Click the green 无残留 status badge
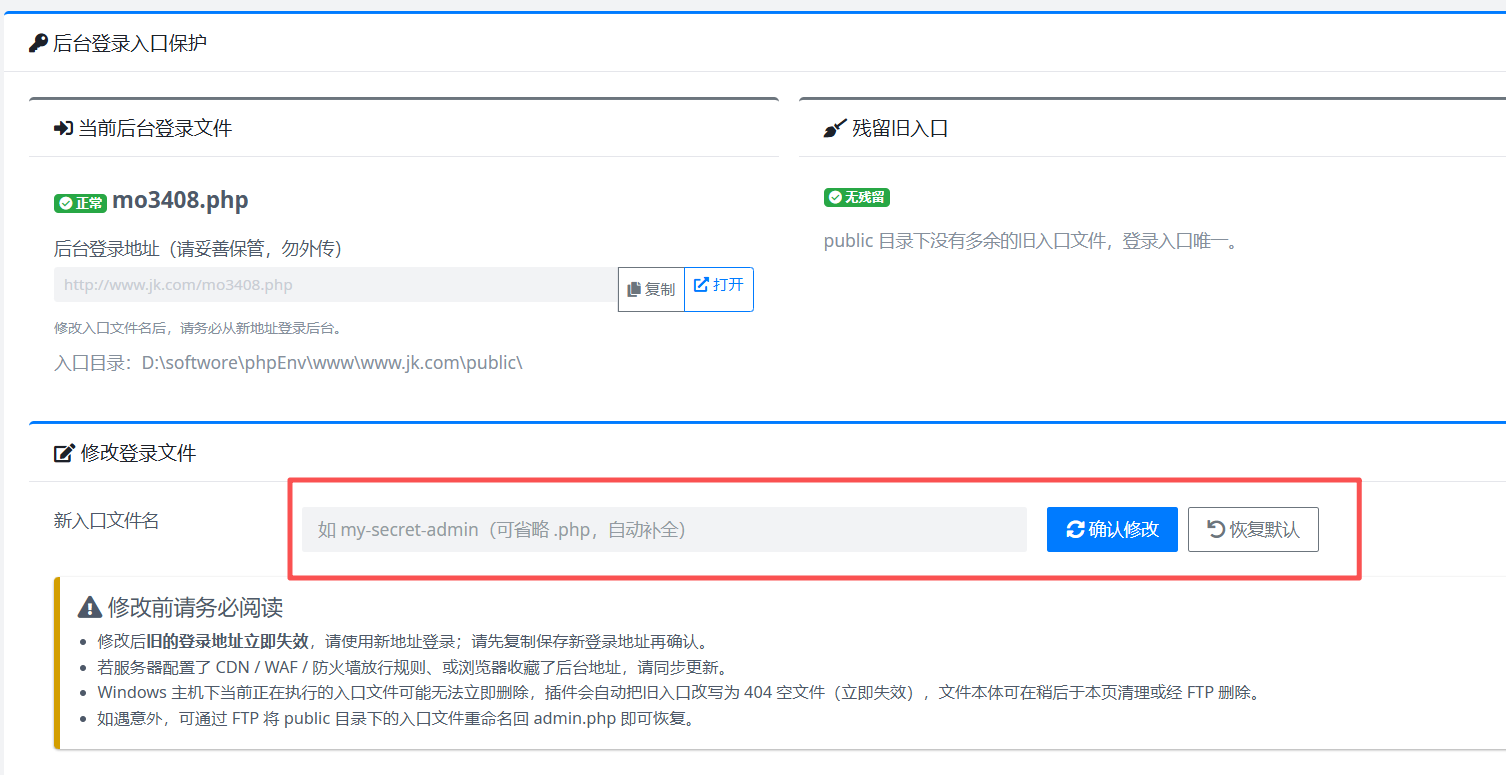This screenshot has width=1506, height=775. (x=857, y=197)
